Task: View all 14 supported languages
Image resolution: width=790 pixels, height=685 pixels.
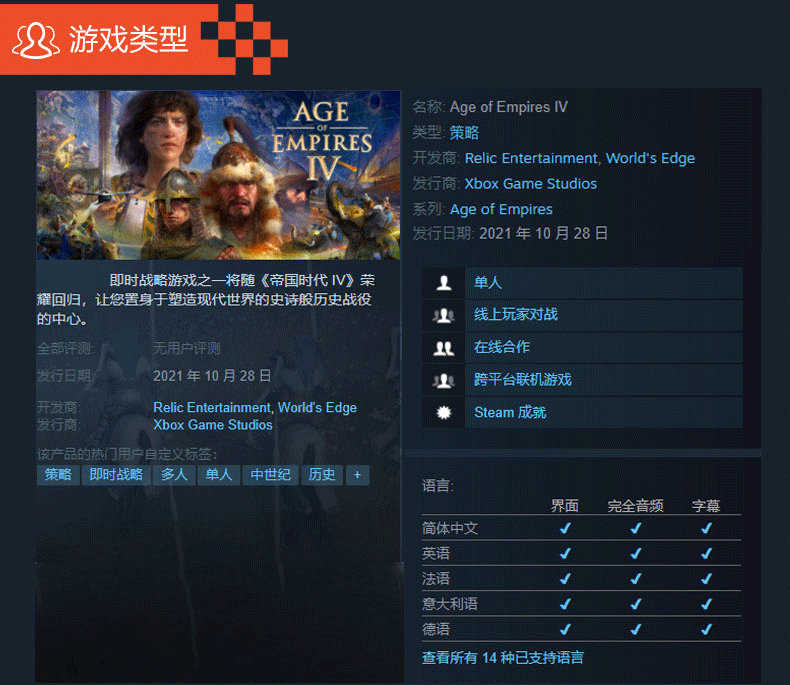Action: (x=502, y=658)
